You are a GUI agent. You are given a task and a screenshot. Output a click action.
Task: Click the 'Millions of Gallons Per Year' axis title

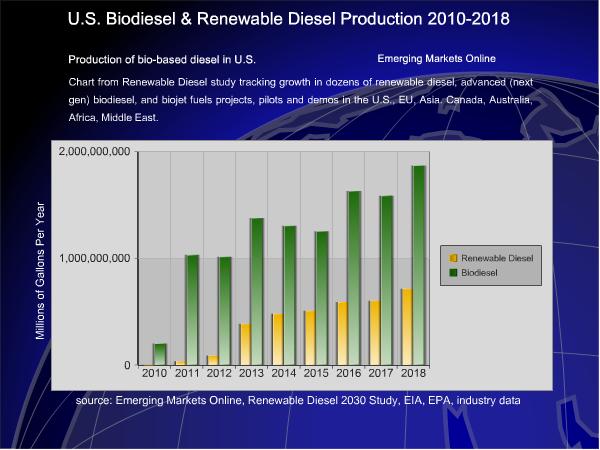40,271
